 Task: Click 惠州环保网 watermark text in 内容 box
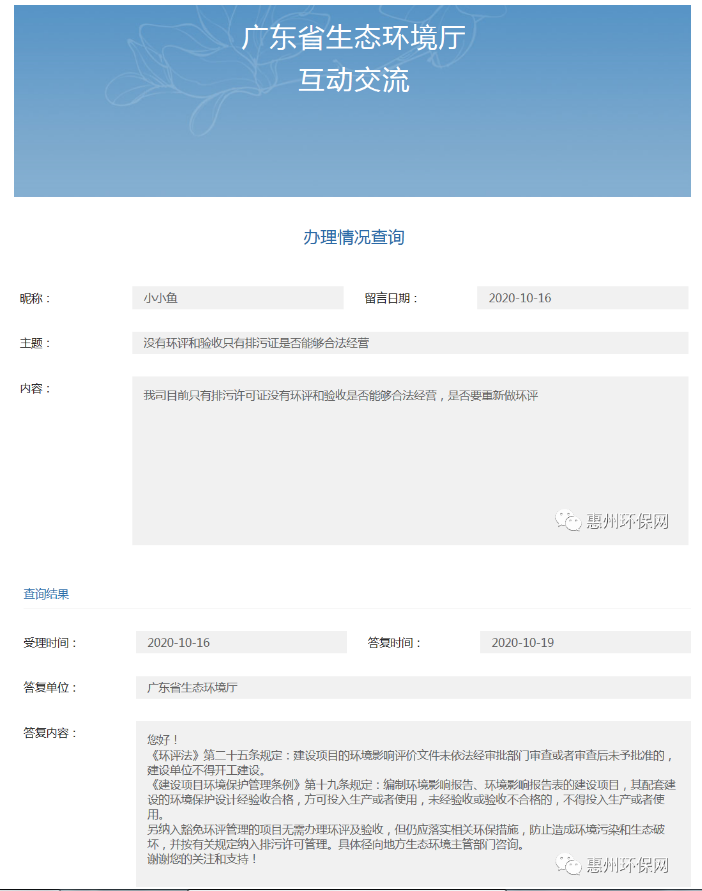(626, 521)
